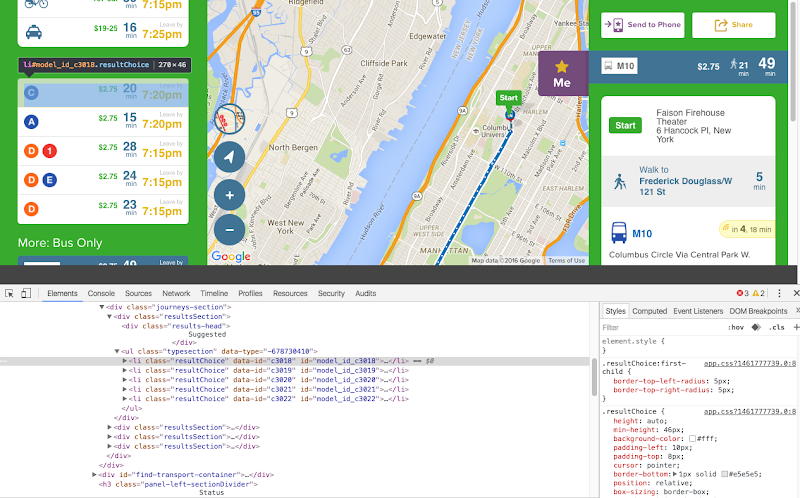Click the DevTools error count indicator

click(742, 293)
